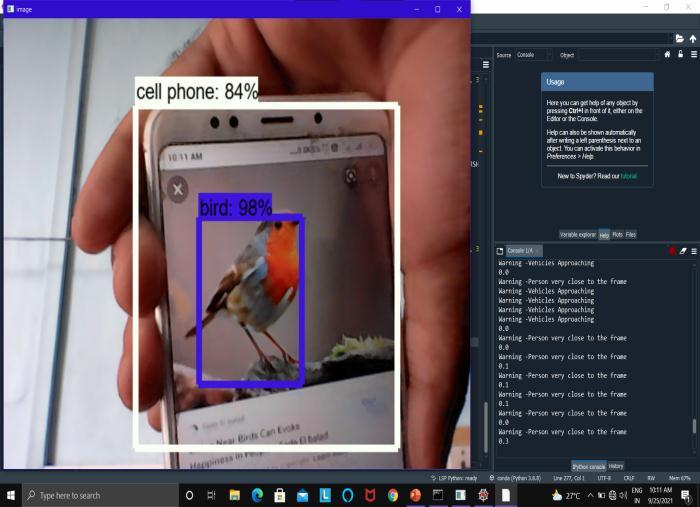This screenshot has height=507, width=700.
Task: Open the Alexa ring icon on the taskbar
Action: [x=348, y=495]
